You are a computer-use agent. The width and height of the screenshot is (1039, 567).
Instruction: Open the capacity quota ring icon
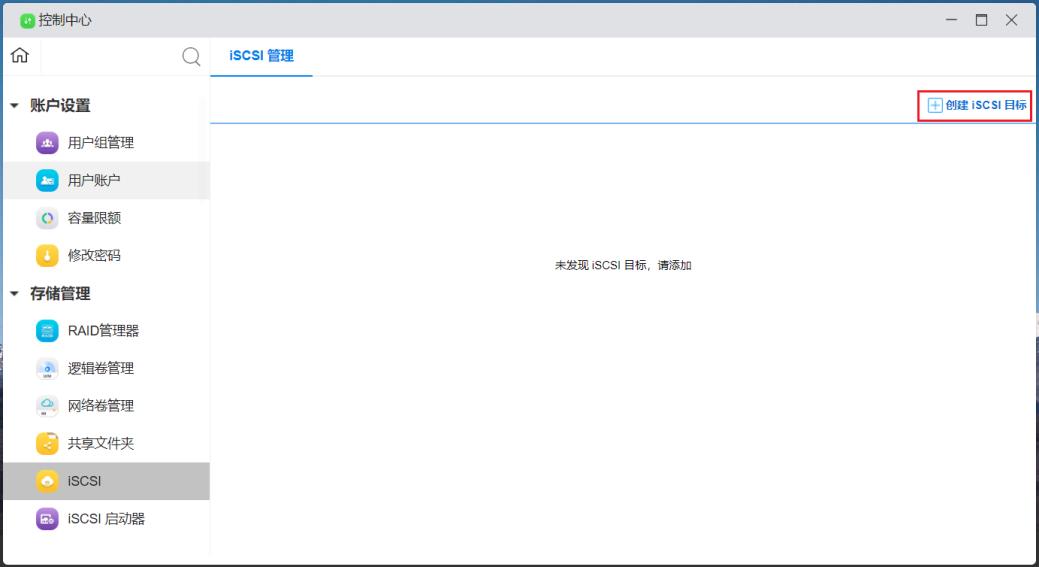point(48,218)
